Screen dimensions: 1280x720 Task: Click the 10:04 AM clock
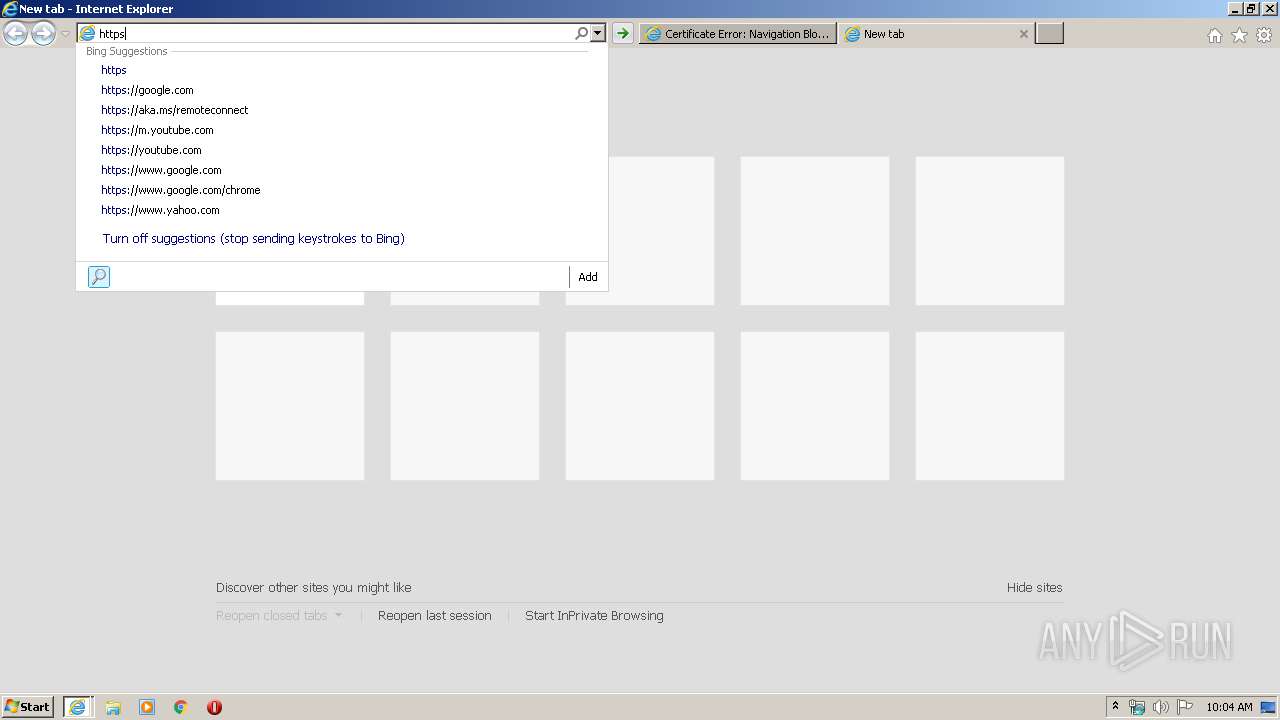(1229, 707)
